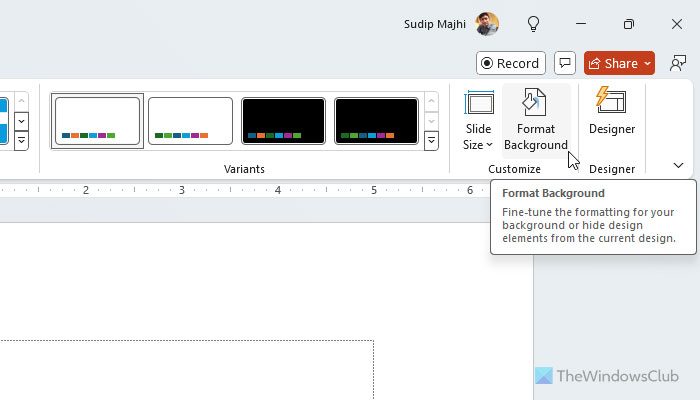Image resolution: width=700 pixels, height=400 pixels.
Task: Click the slide text placeholder box
Action: 187,370
